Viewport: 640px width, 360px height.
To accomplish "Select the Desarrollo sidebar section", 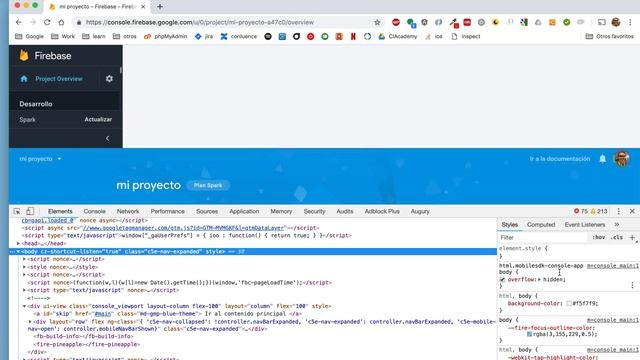I will tap(36, 104).
